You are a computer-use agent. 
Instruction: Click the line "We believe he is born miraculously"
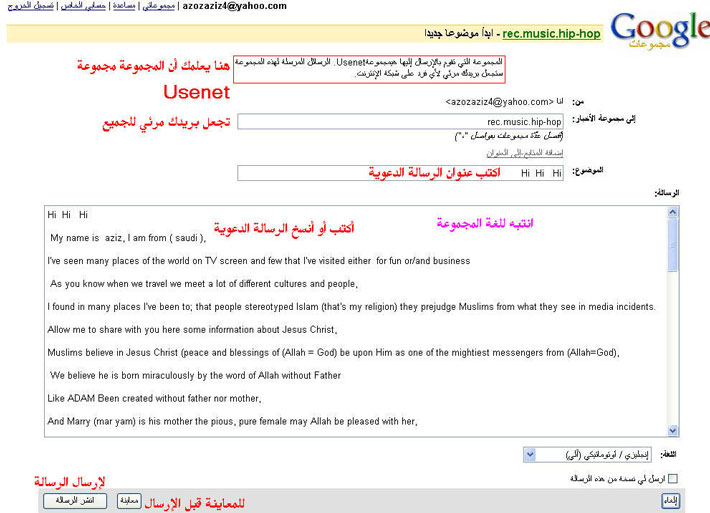[195, 375]
